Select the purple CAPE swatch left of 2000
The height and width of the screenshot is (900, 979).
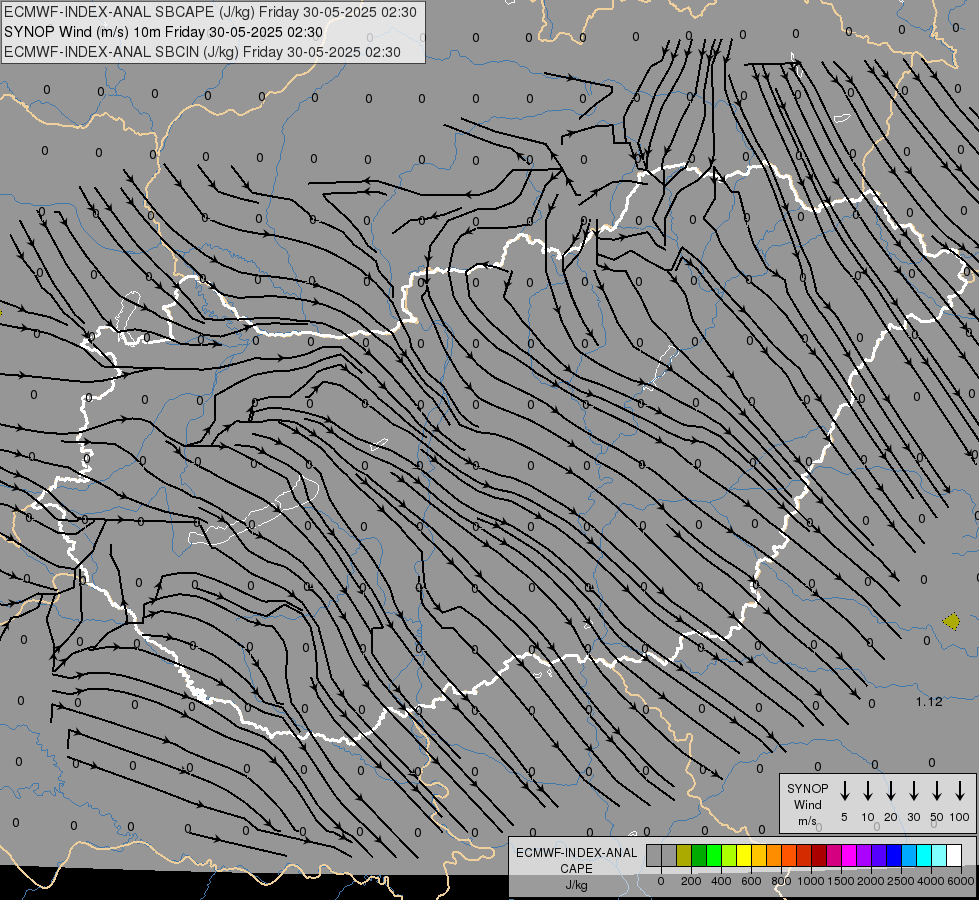tap(864, 856)
